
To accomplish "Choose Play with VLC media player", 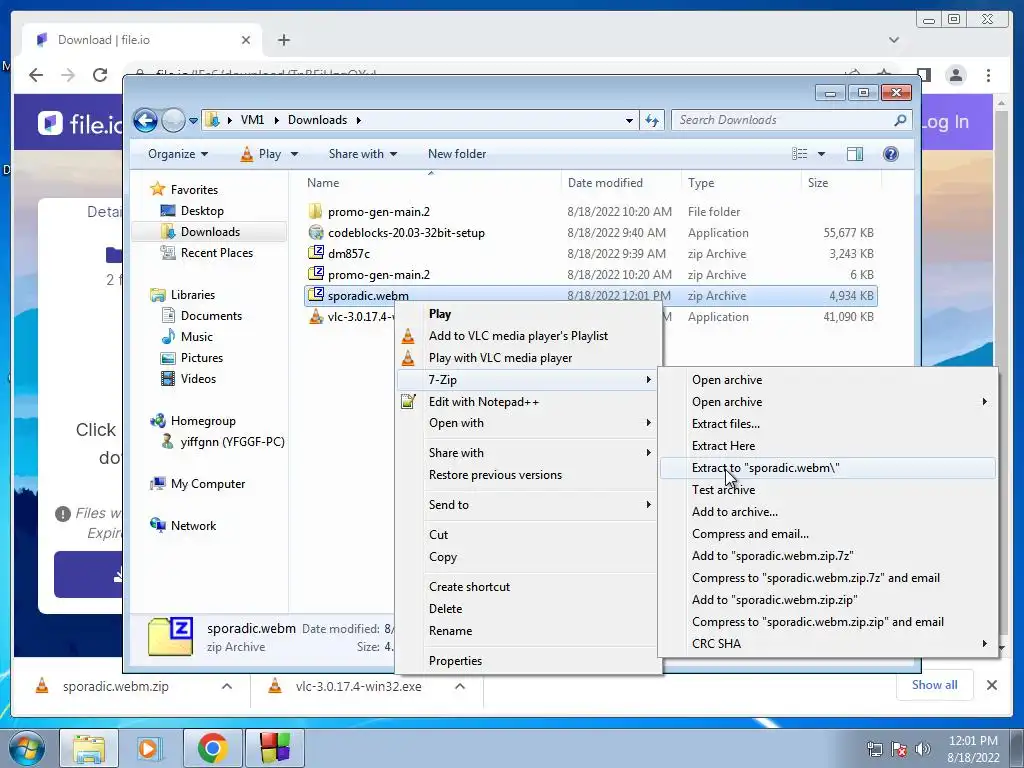I will point(528,358).
